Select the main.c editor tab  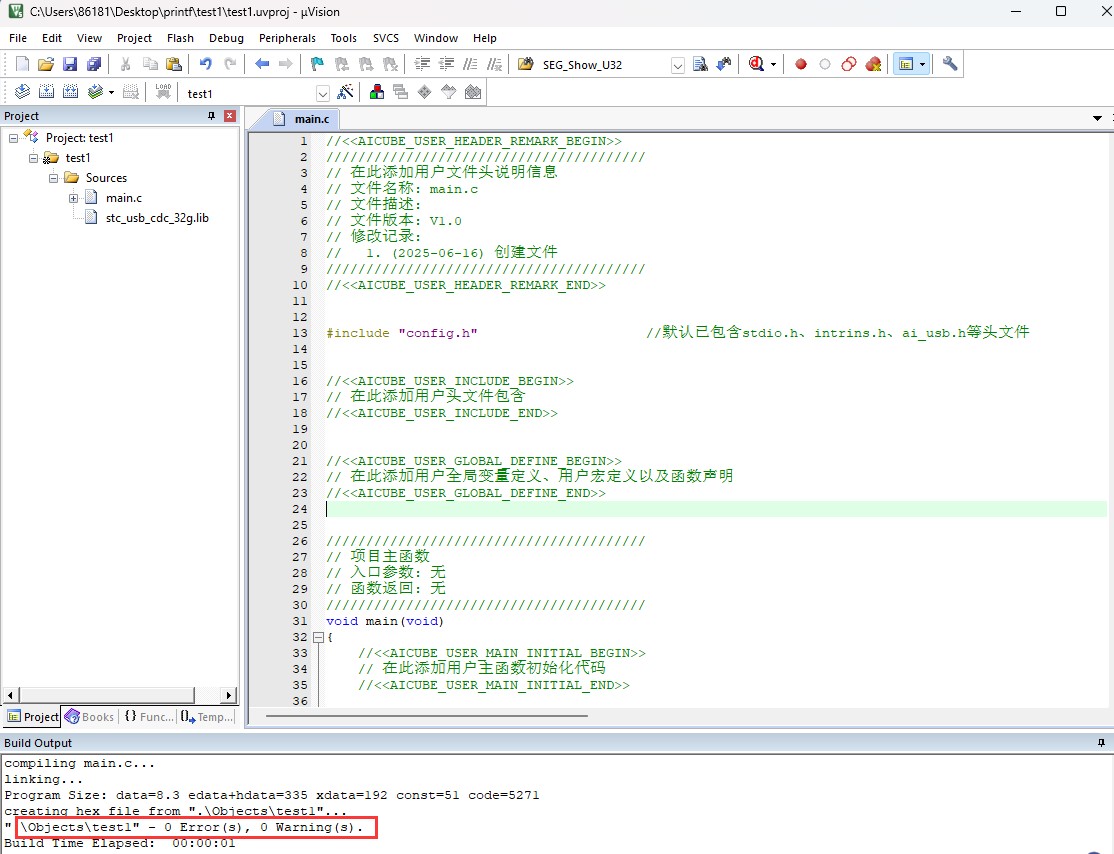coord(303,119)
